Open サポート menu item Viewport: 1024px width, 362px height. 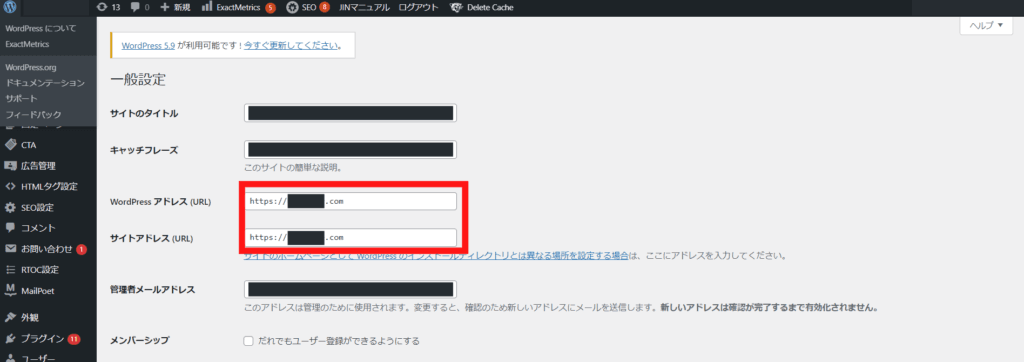point(22,99)
